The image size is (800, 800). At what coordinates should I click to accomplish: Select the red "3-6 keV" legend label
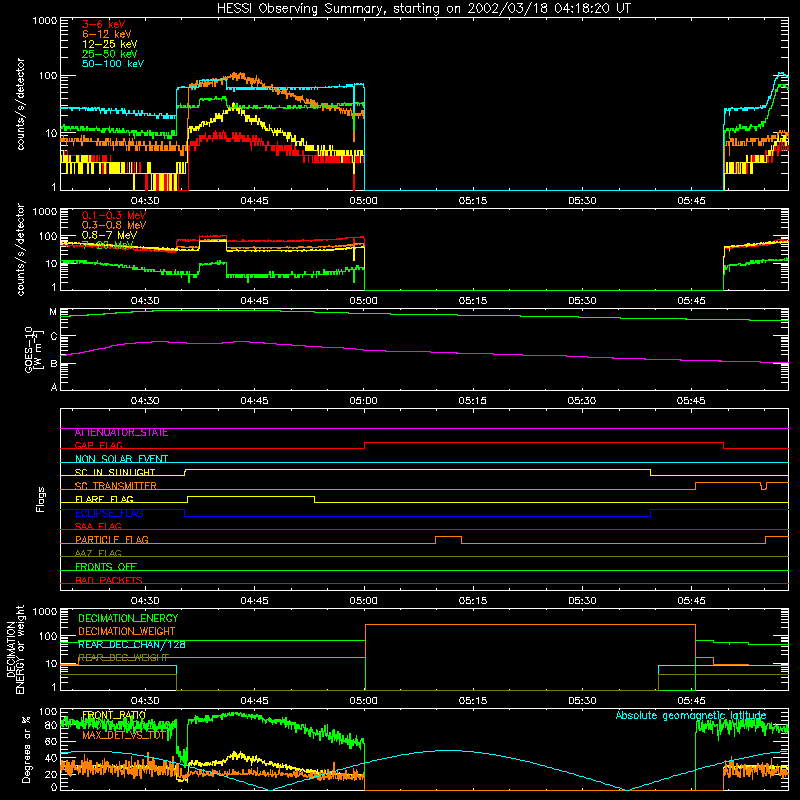pyautogui.click(x=104, y=24)
